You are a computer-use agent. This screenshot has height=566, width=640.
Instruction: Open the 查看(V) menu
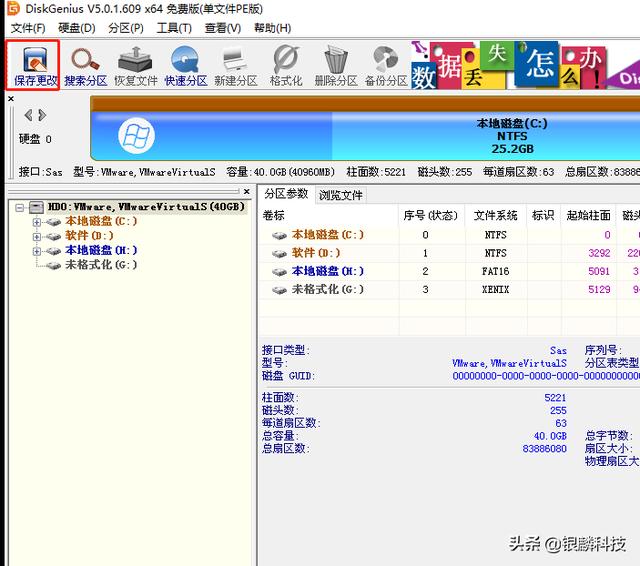point(222,28)
